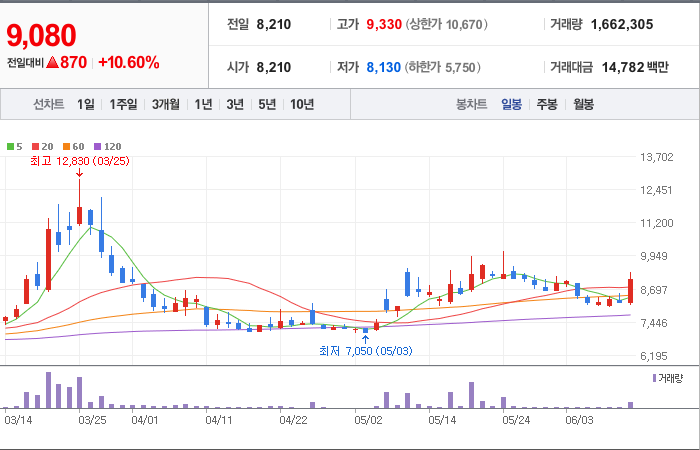This screenshot has width=700, height=450.
Task: Switch chart to 3년 range
Action: coord(235,104)
